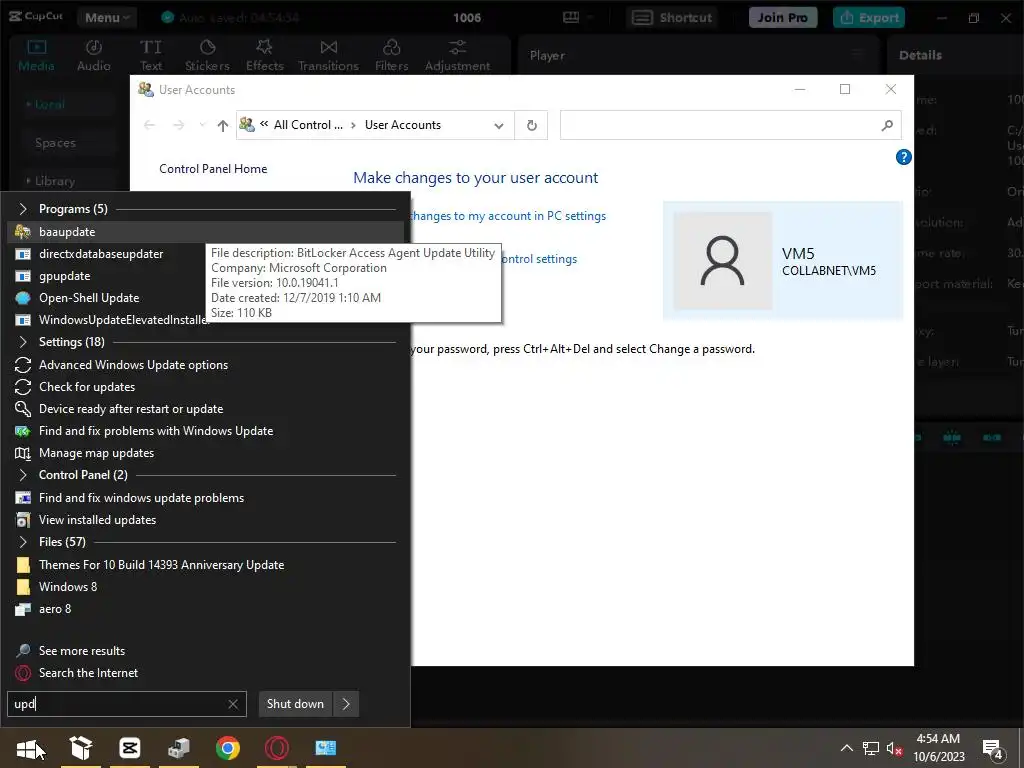
Task: Click CapCut Shortcut button
Action: (x=672, y=18)
